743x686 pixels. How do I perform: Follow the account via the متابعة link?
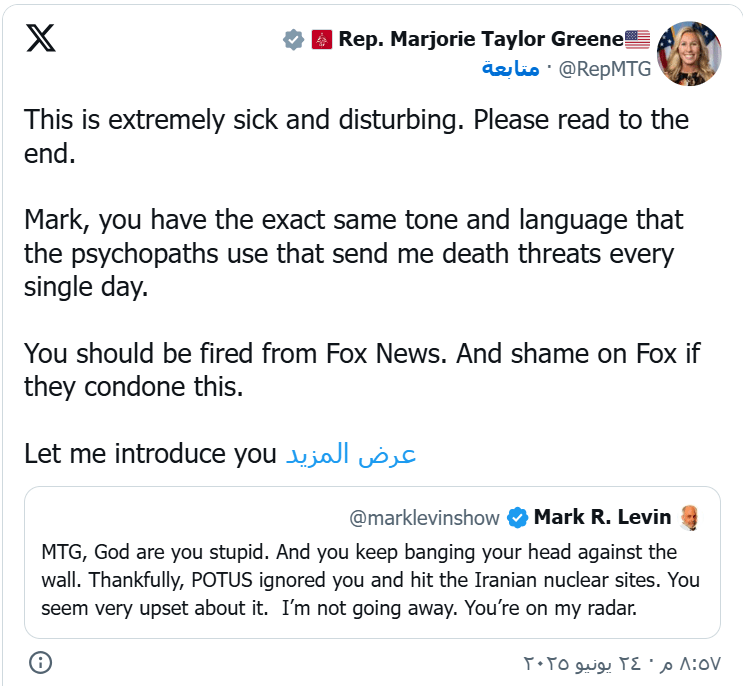[x=510, y=69]
